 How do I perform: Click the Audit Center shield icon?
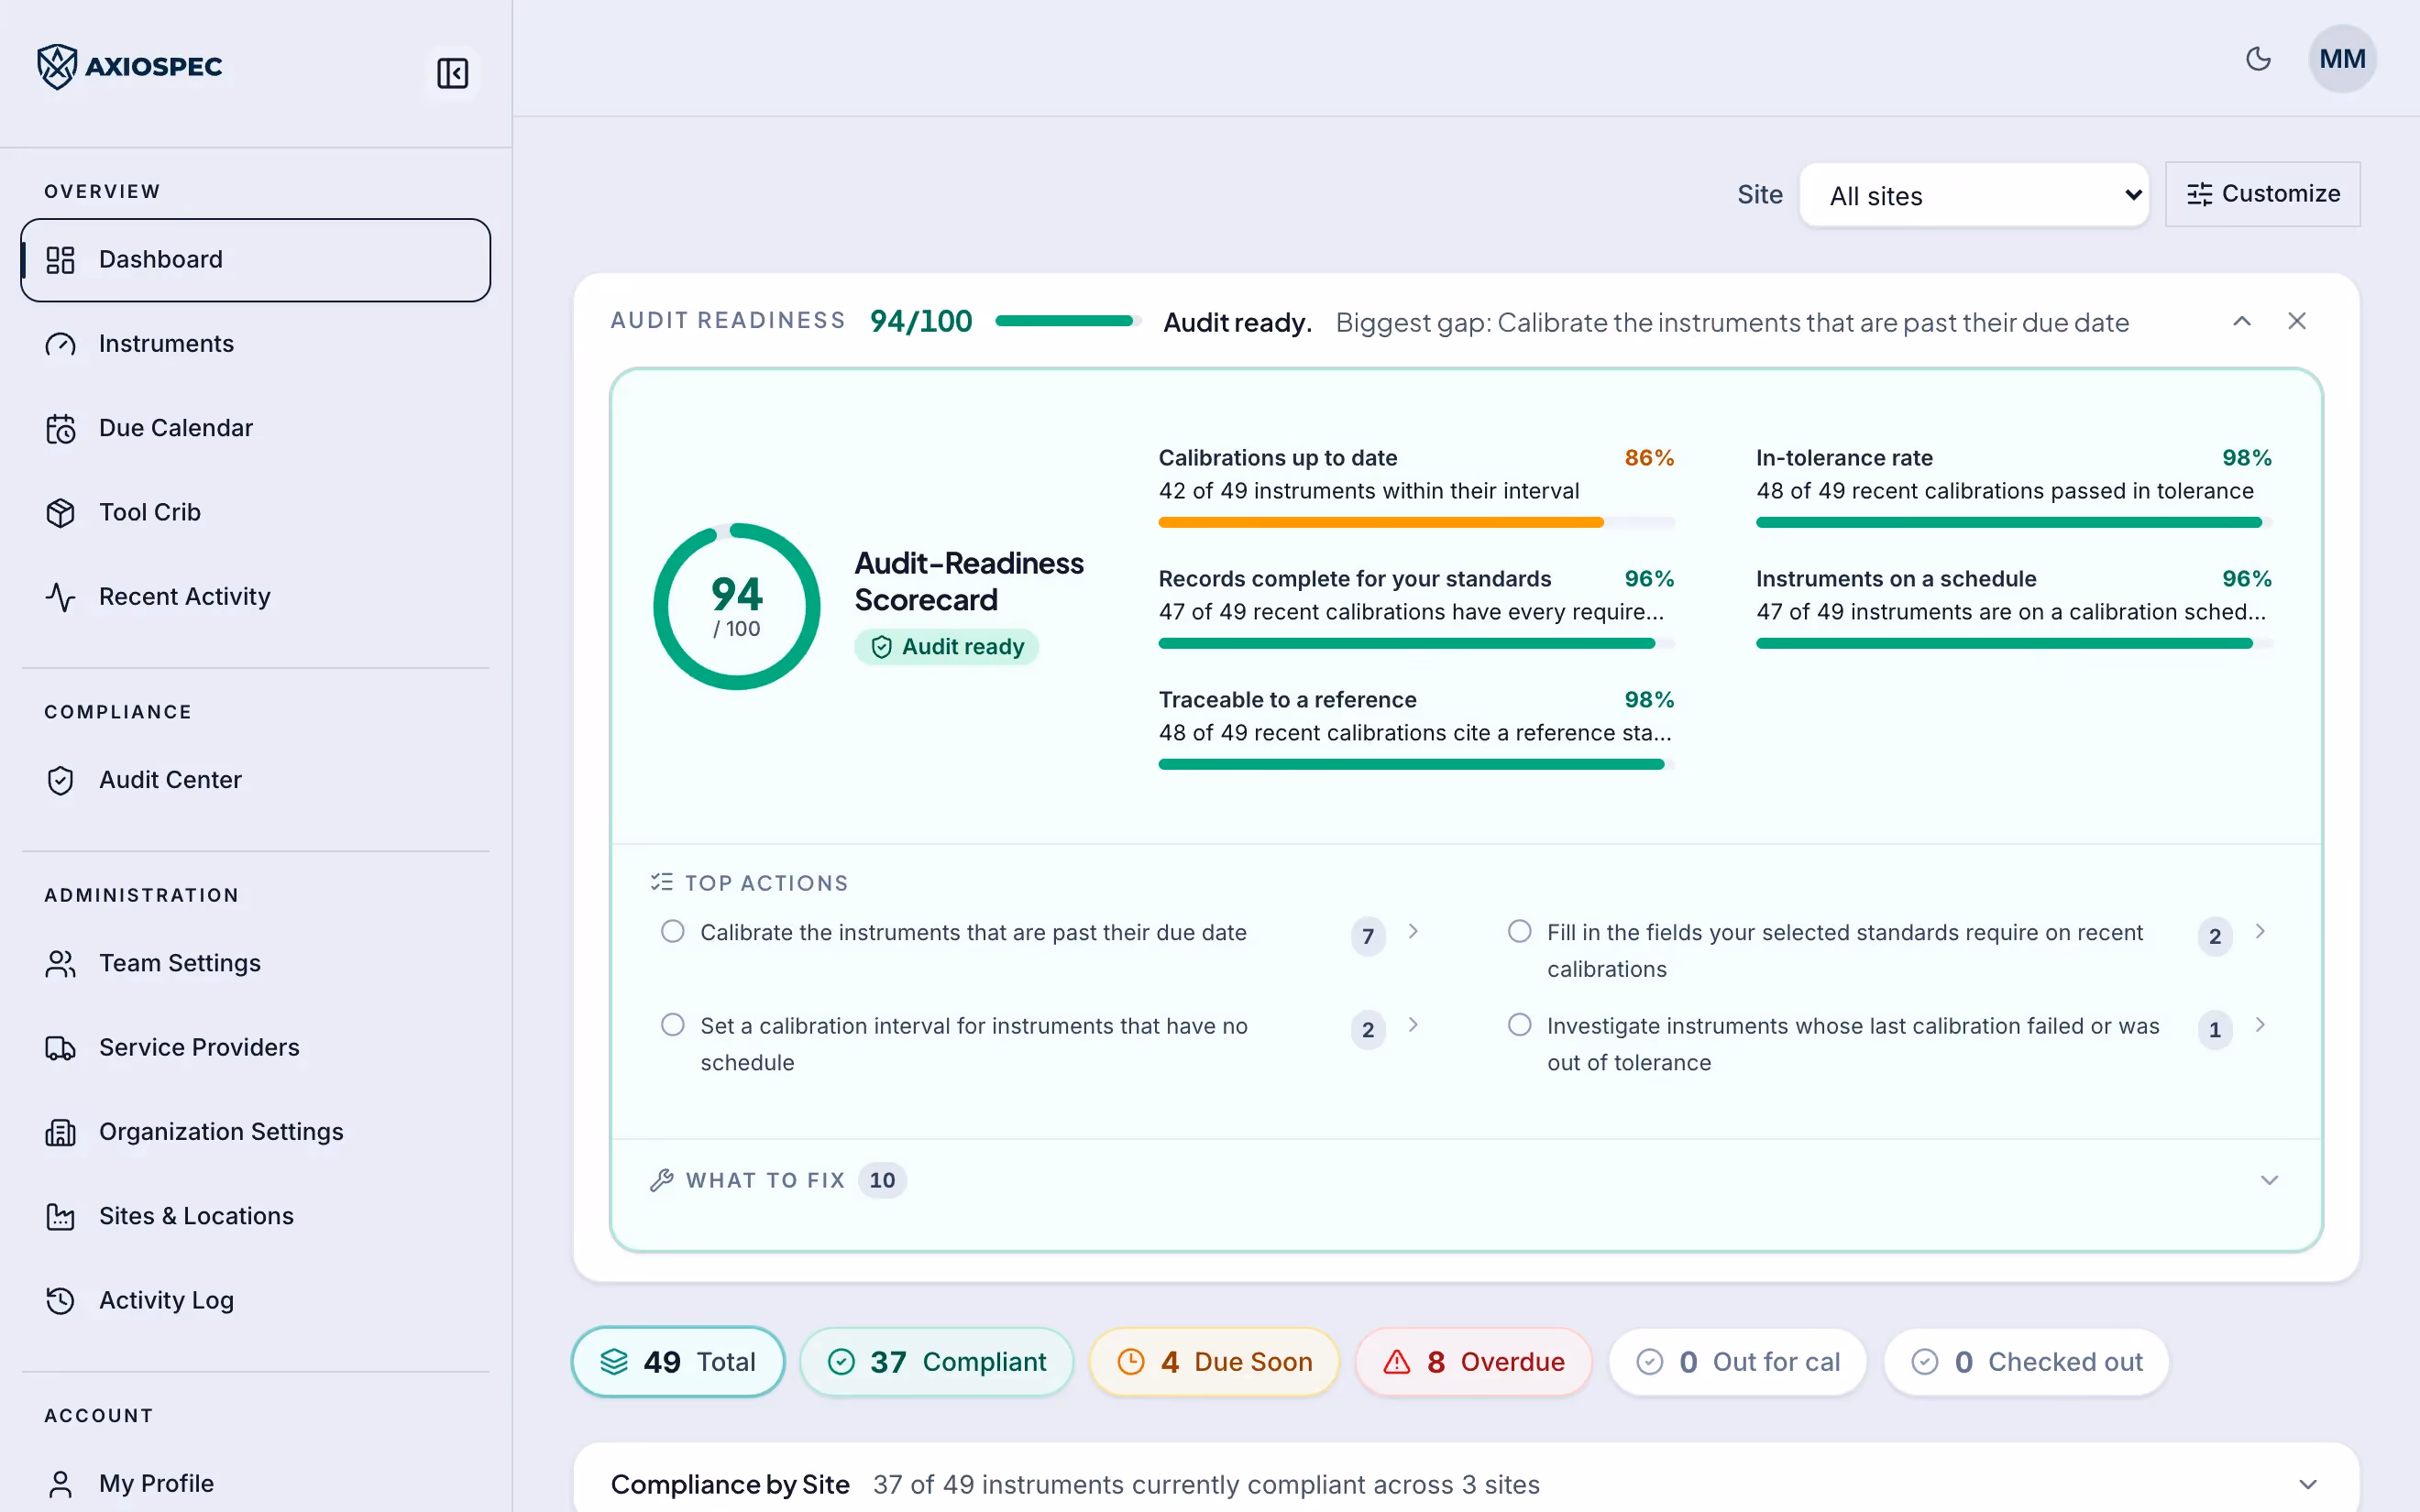click(x=61, y=780)
